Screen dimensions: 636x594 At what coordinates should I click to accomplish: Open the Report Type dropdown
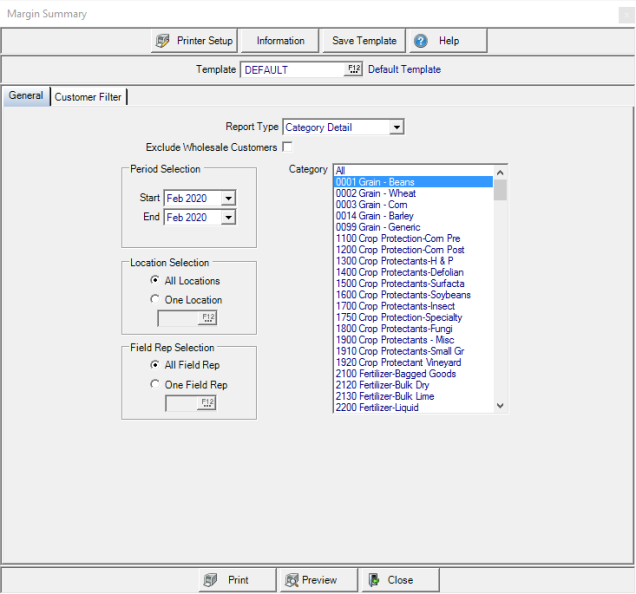click(x=396, y=127)
